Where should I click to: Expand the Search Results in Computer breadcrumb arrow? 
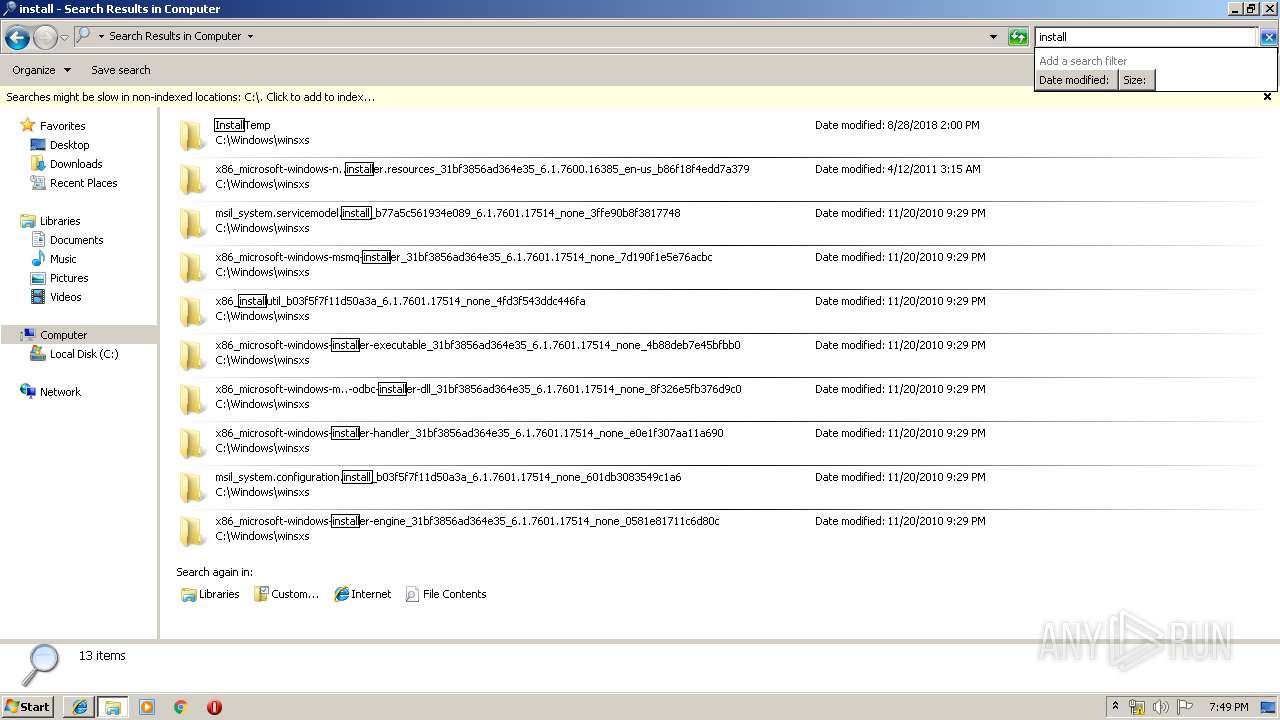250,36
